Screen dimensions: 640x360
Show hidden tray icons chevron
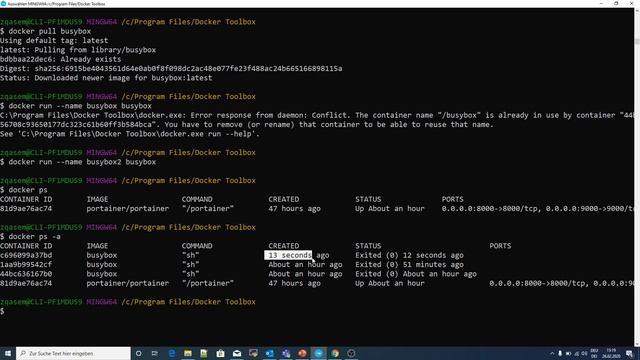pos(552,353)
